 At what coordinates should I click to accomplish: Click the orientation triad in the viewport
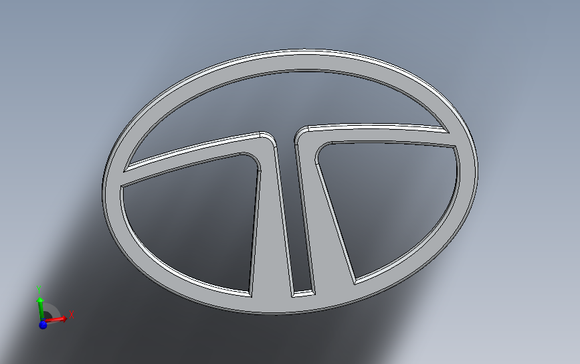click(x=55, y=308)
